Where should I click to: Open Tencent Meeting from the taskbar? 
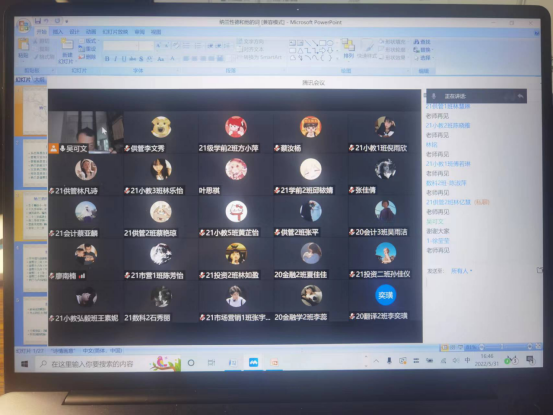(x=253, y=362)
